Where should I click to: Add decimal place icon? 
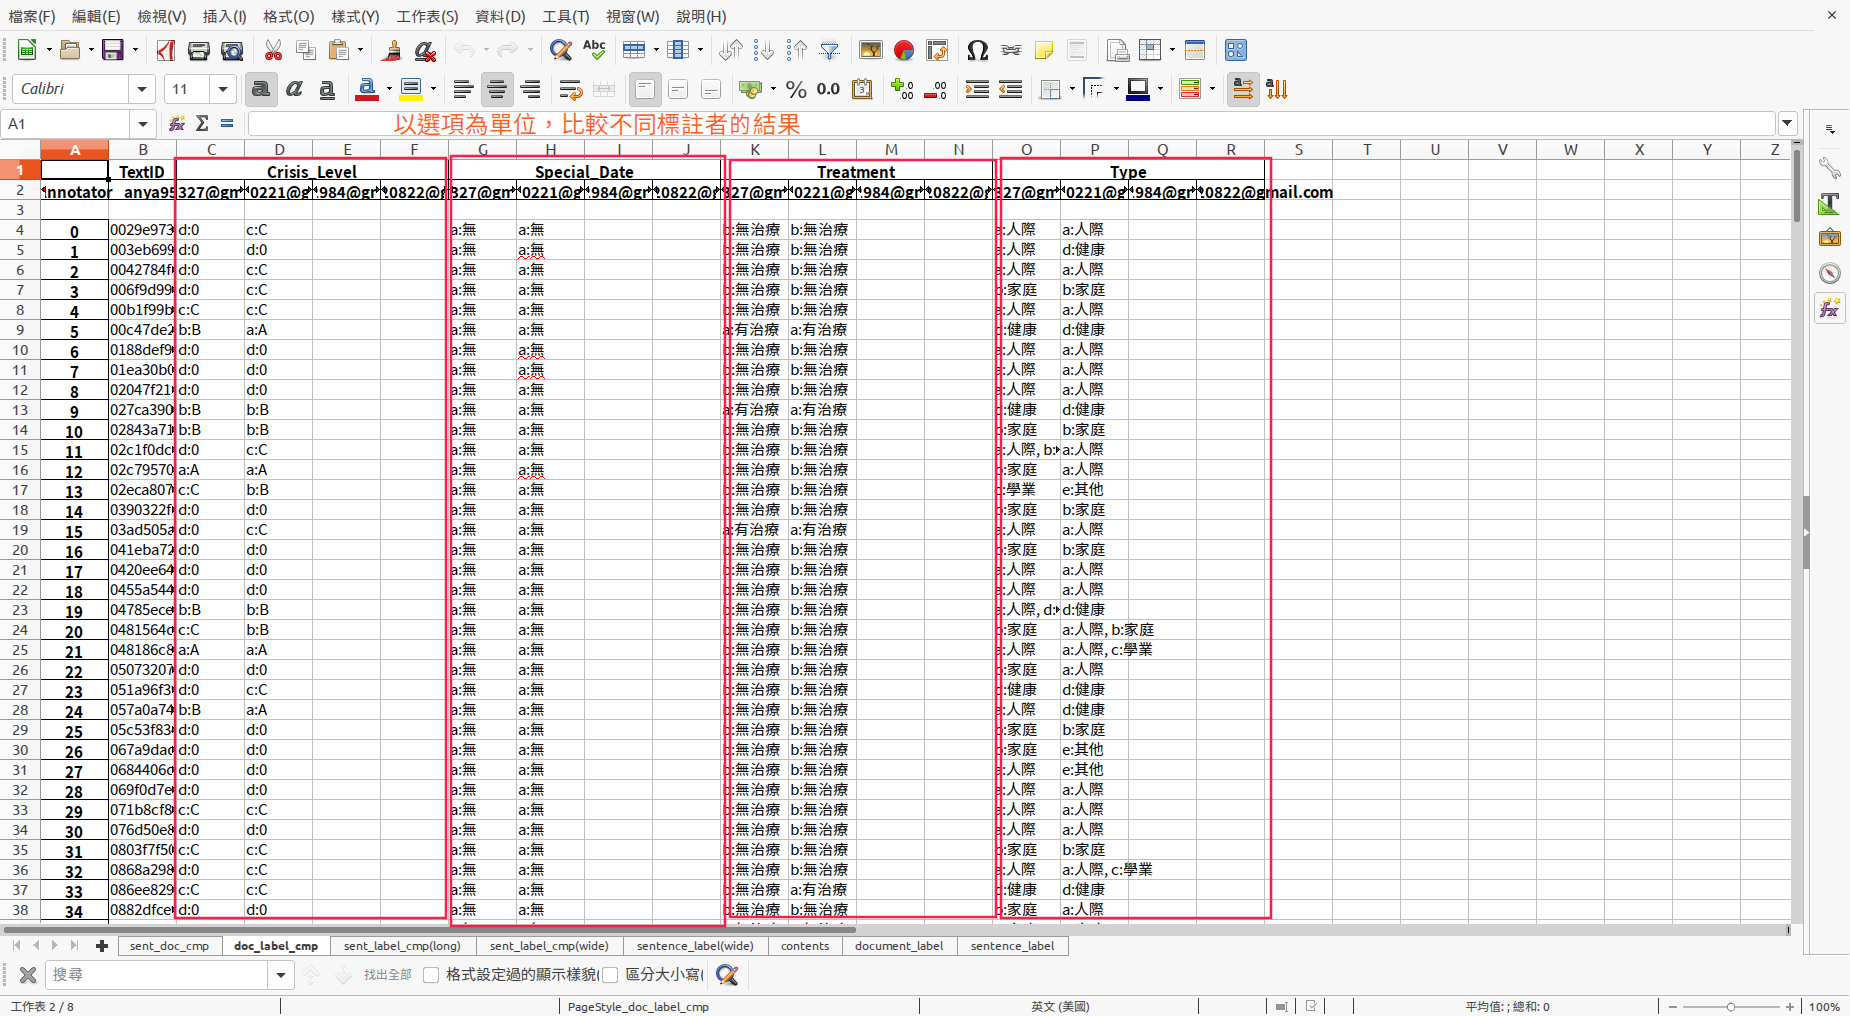tap(902, 89)
